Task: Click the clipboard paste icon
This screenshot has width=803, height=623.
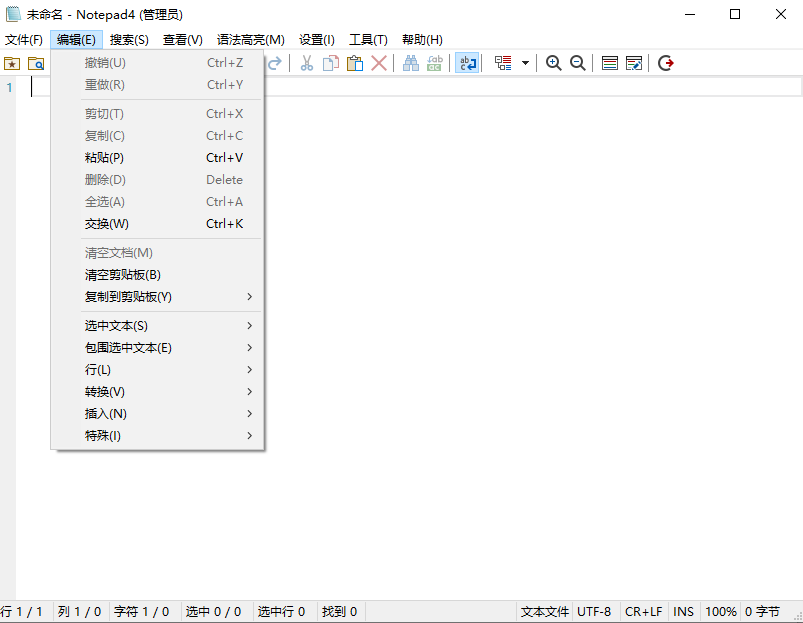Action: pos(355,63)
